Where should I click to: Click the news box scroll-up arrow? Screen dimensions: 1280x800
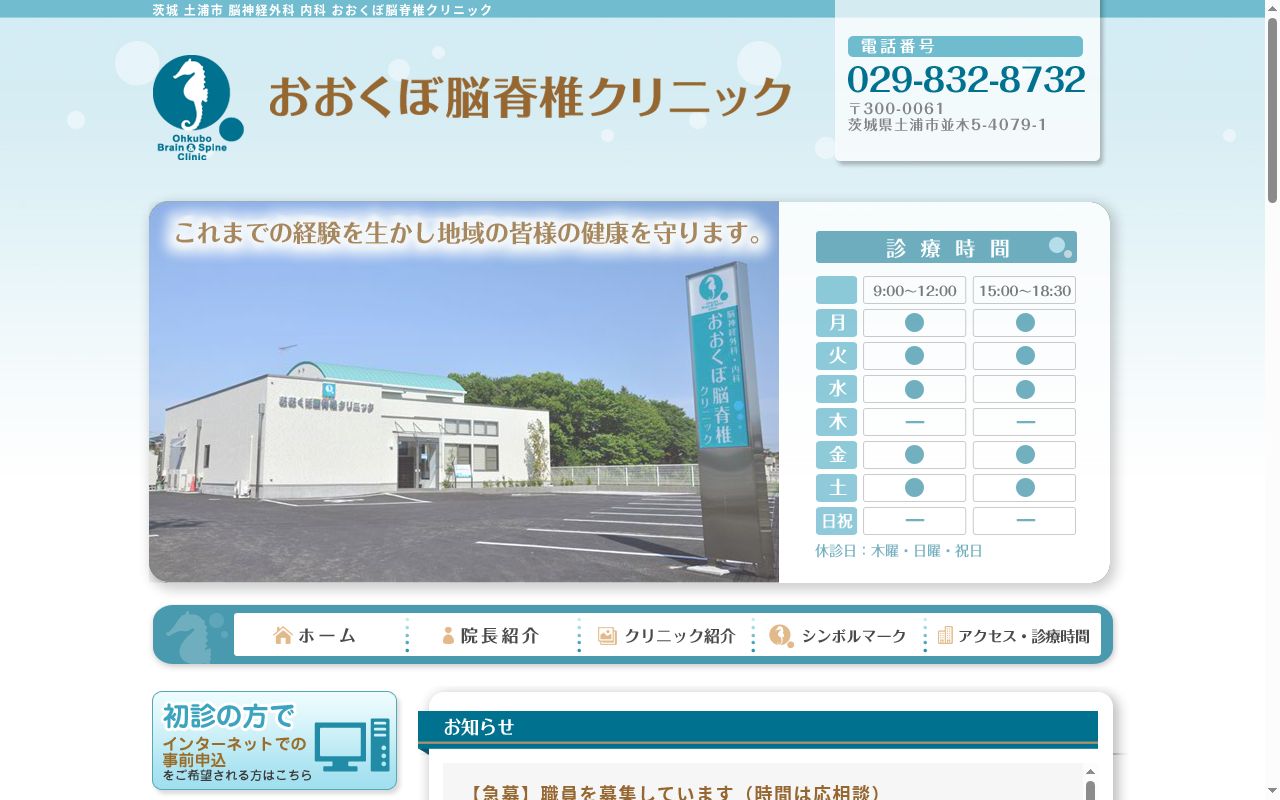[1090, 772]
